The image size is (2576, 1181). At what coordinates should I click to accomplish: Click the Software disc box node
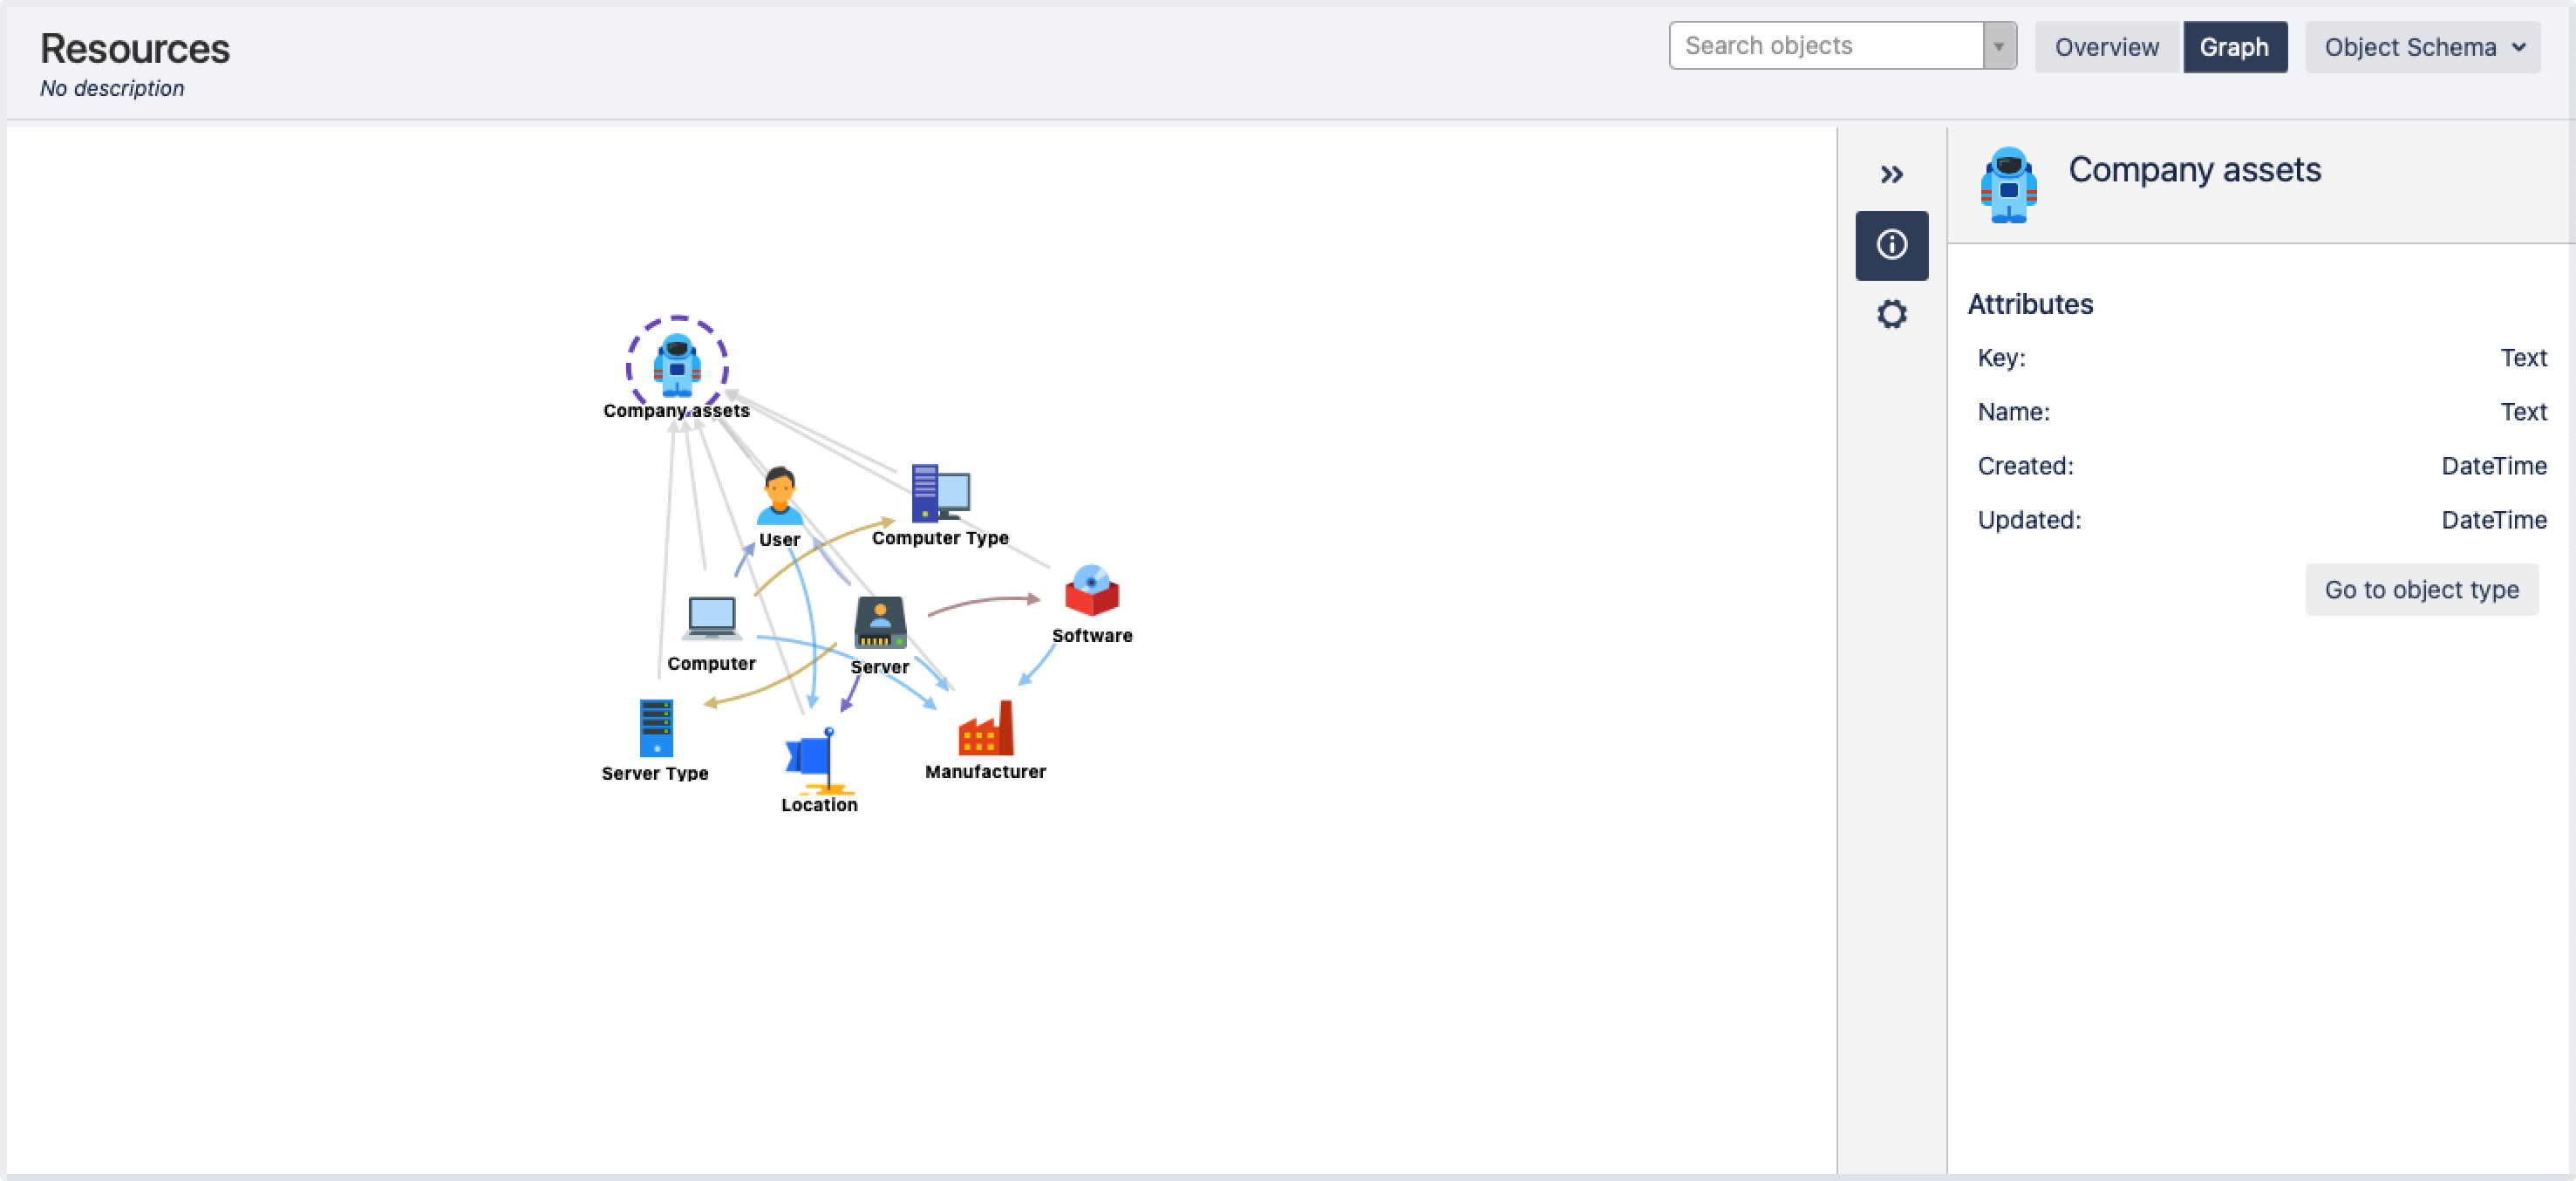(x=1091, y=591)
